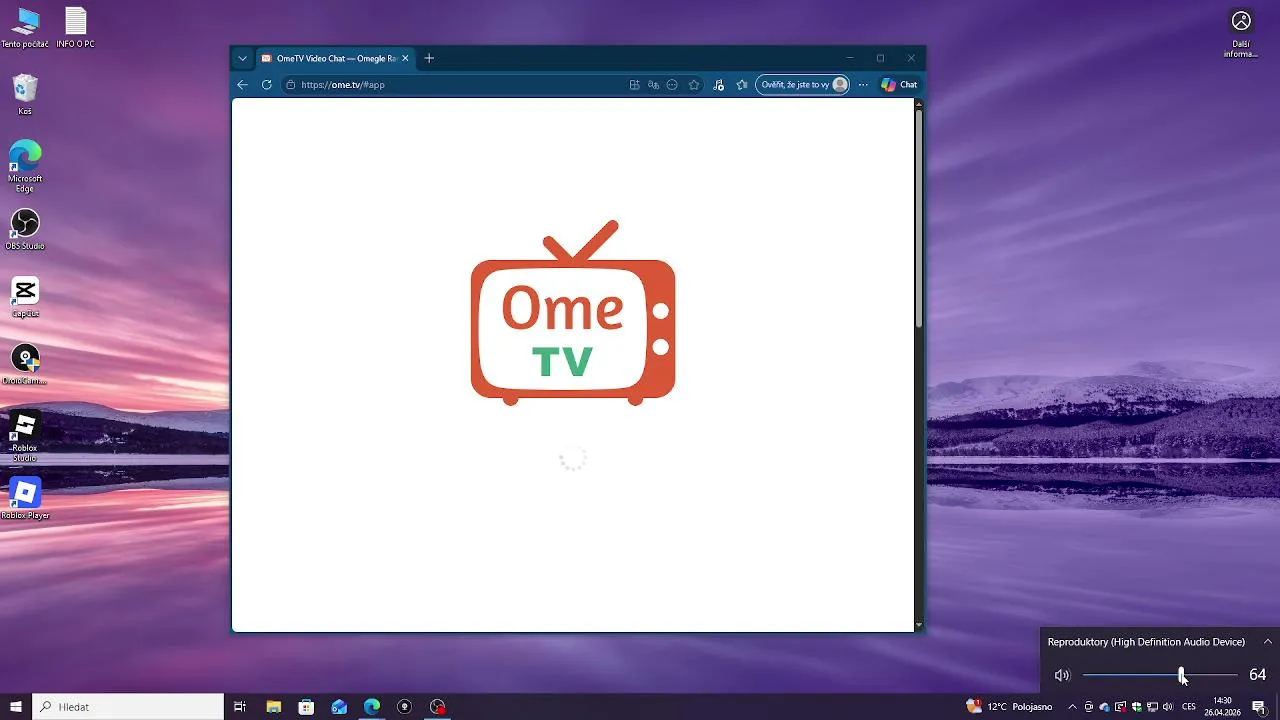The image size is (1280, 720).
Task: Open the recording app taskbar icon with red dot
Action: coord(438,706)
